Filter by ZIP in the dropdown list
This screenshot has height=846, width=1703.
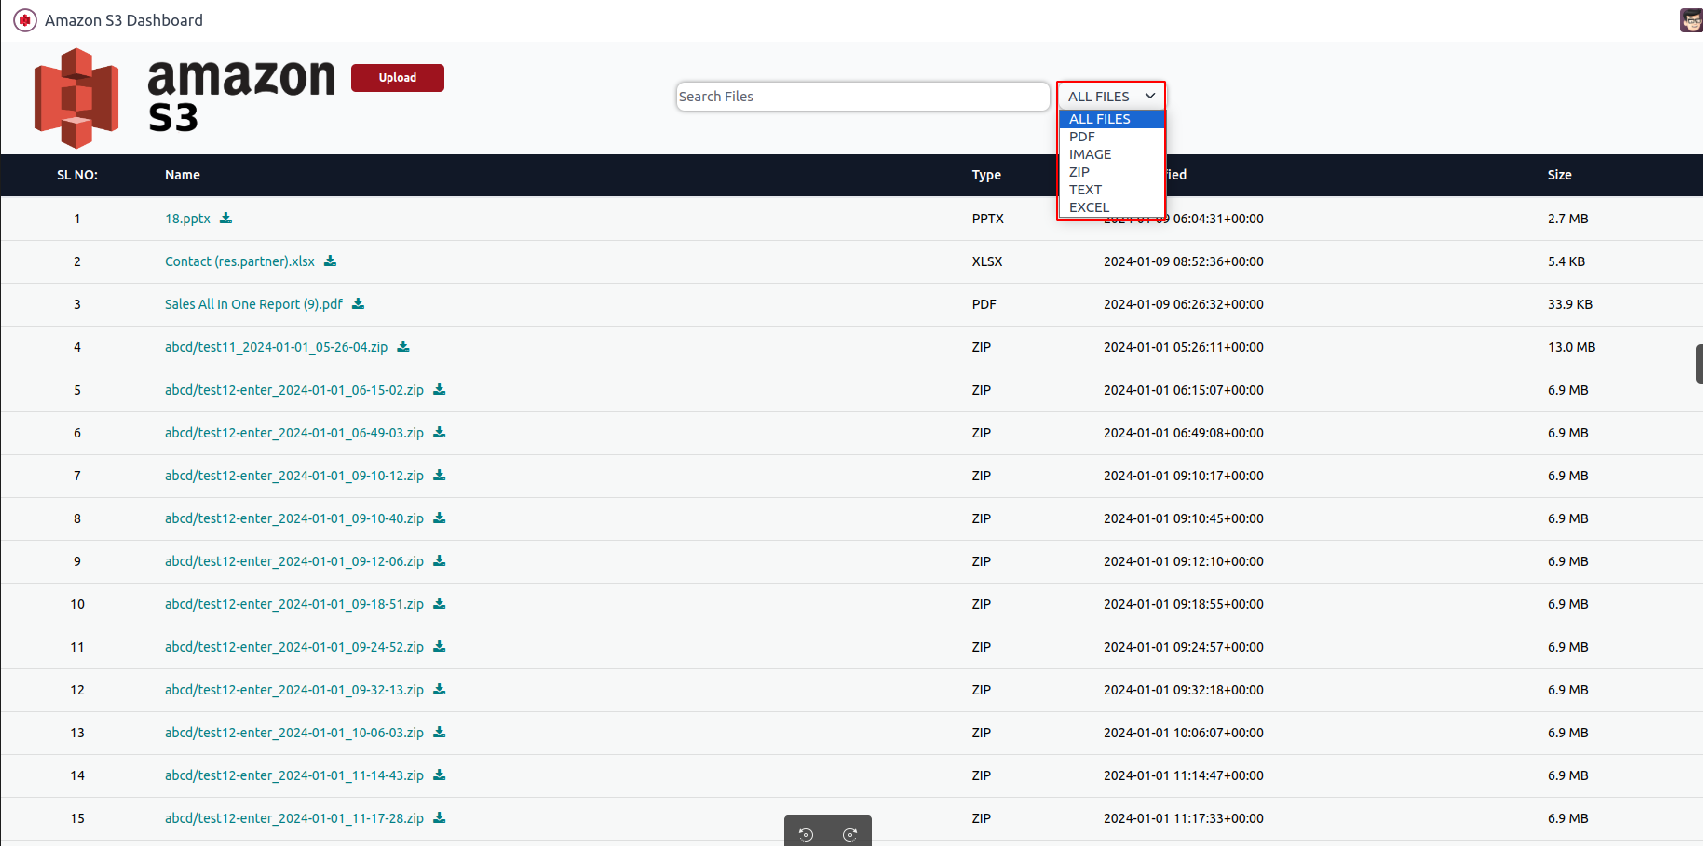coord(1111,172)
